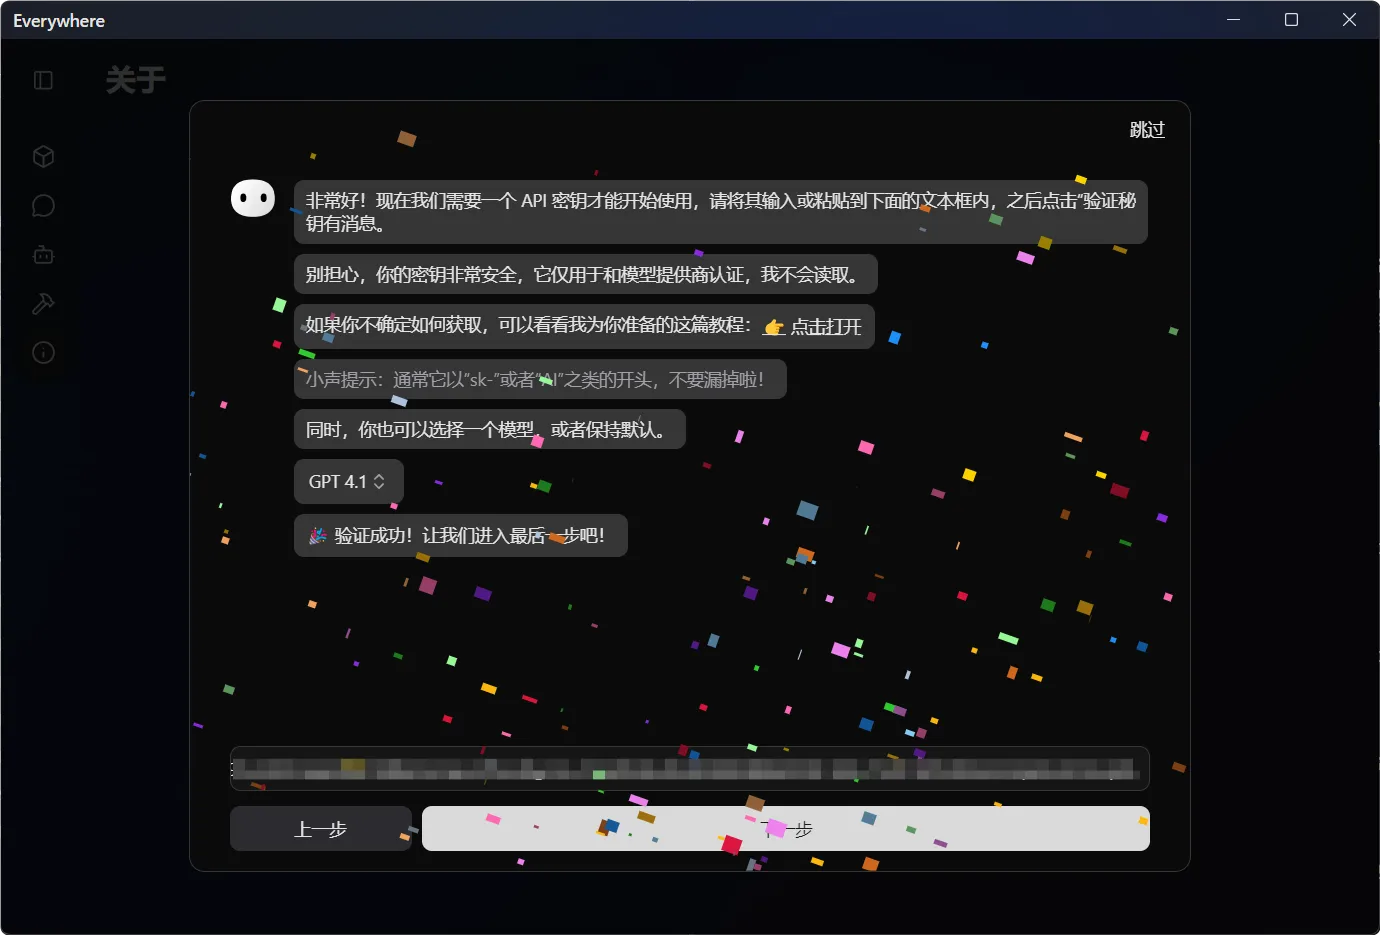Select the robot assistant icon in the sidebar
This screenshot has width=1380, height=935.
pyautogui.click(x=43, y=255)
